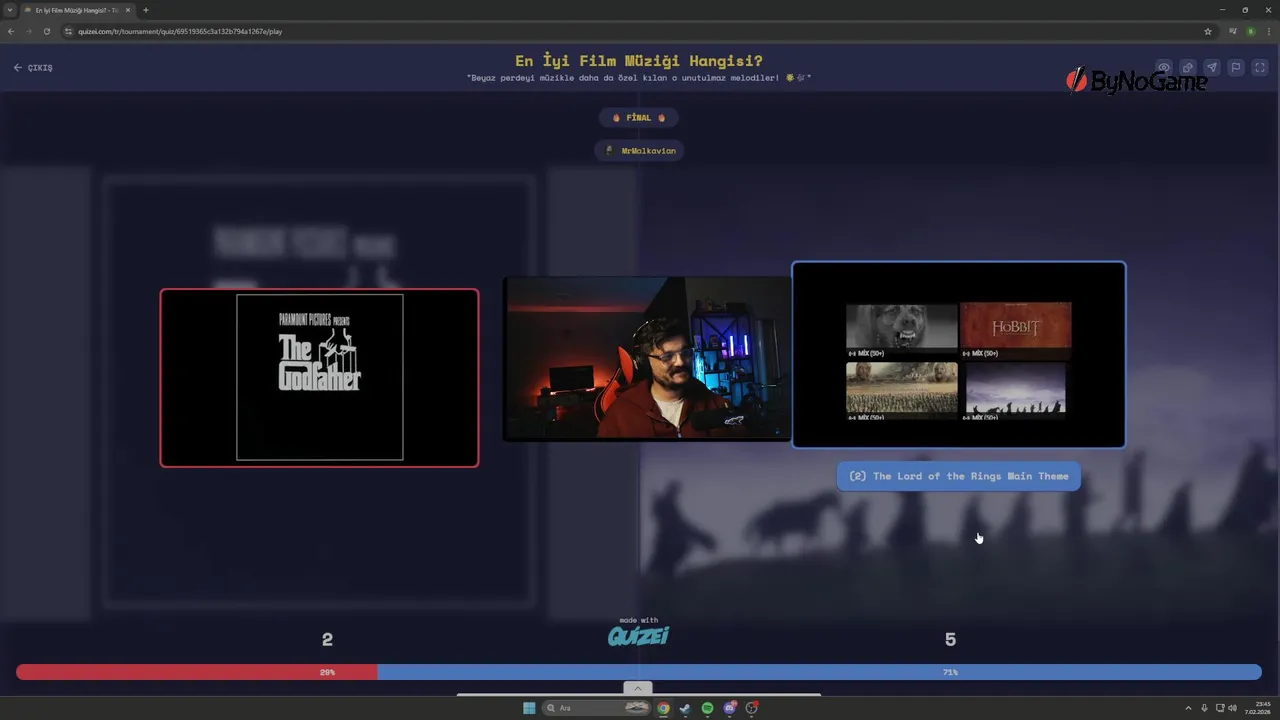Open Chrome from the taskbar
Screen dimensions: 1280x720
pyautogui.click(x=663, y=708)
